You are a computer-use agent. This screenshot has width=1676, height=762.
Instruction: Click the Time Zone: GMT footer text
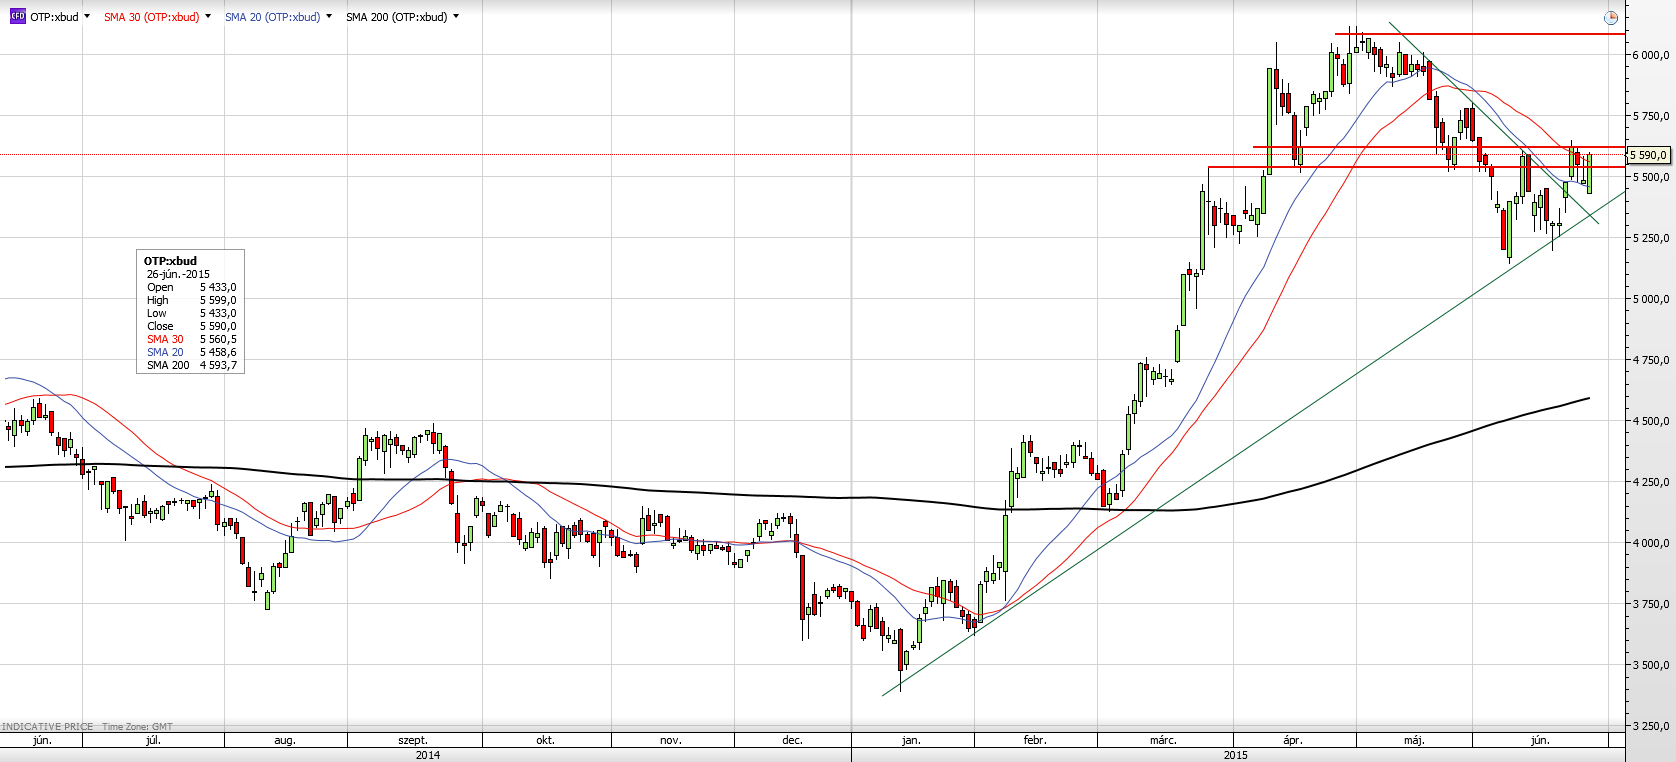point(137,727)
